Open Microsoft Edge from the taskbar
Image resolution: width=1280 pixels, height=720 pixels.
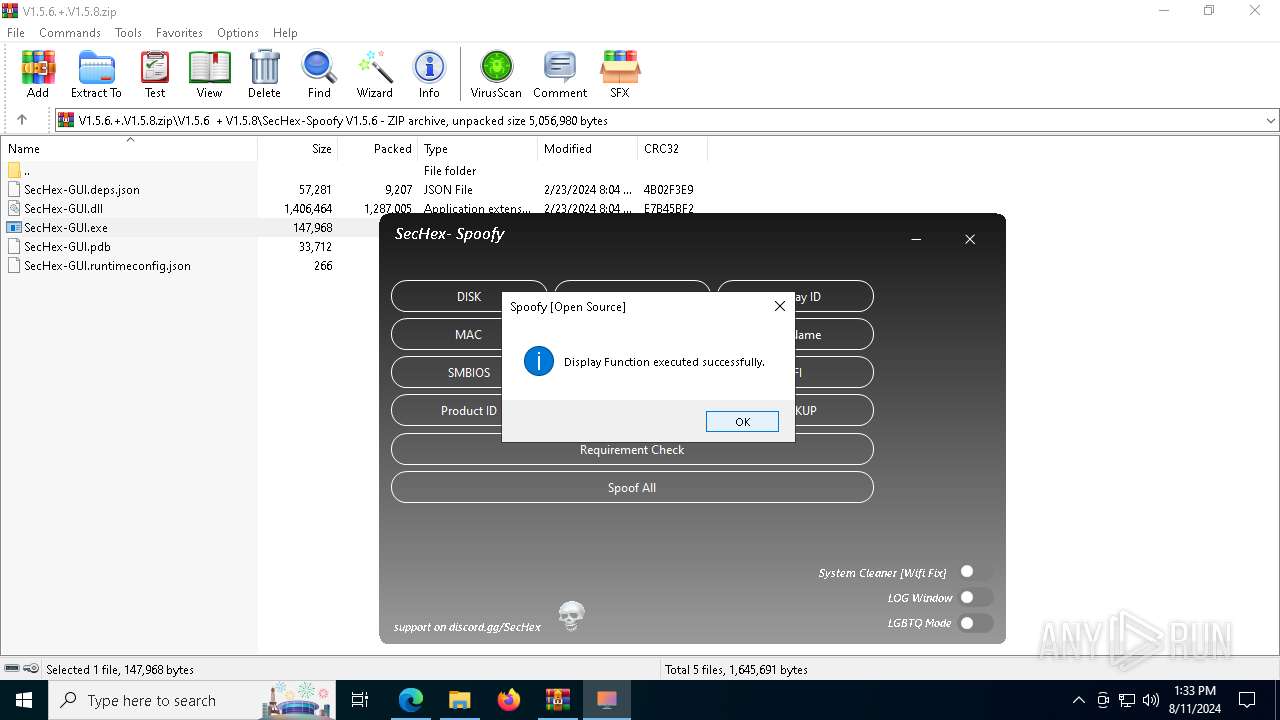[x=411, y=700]
